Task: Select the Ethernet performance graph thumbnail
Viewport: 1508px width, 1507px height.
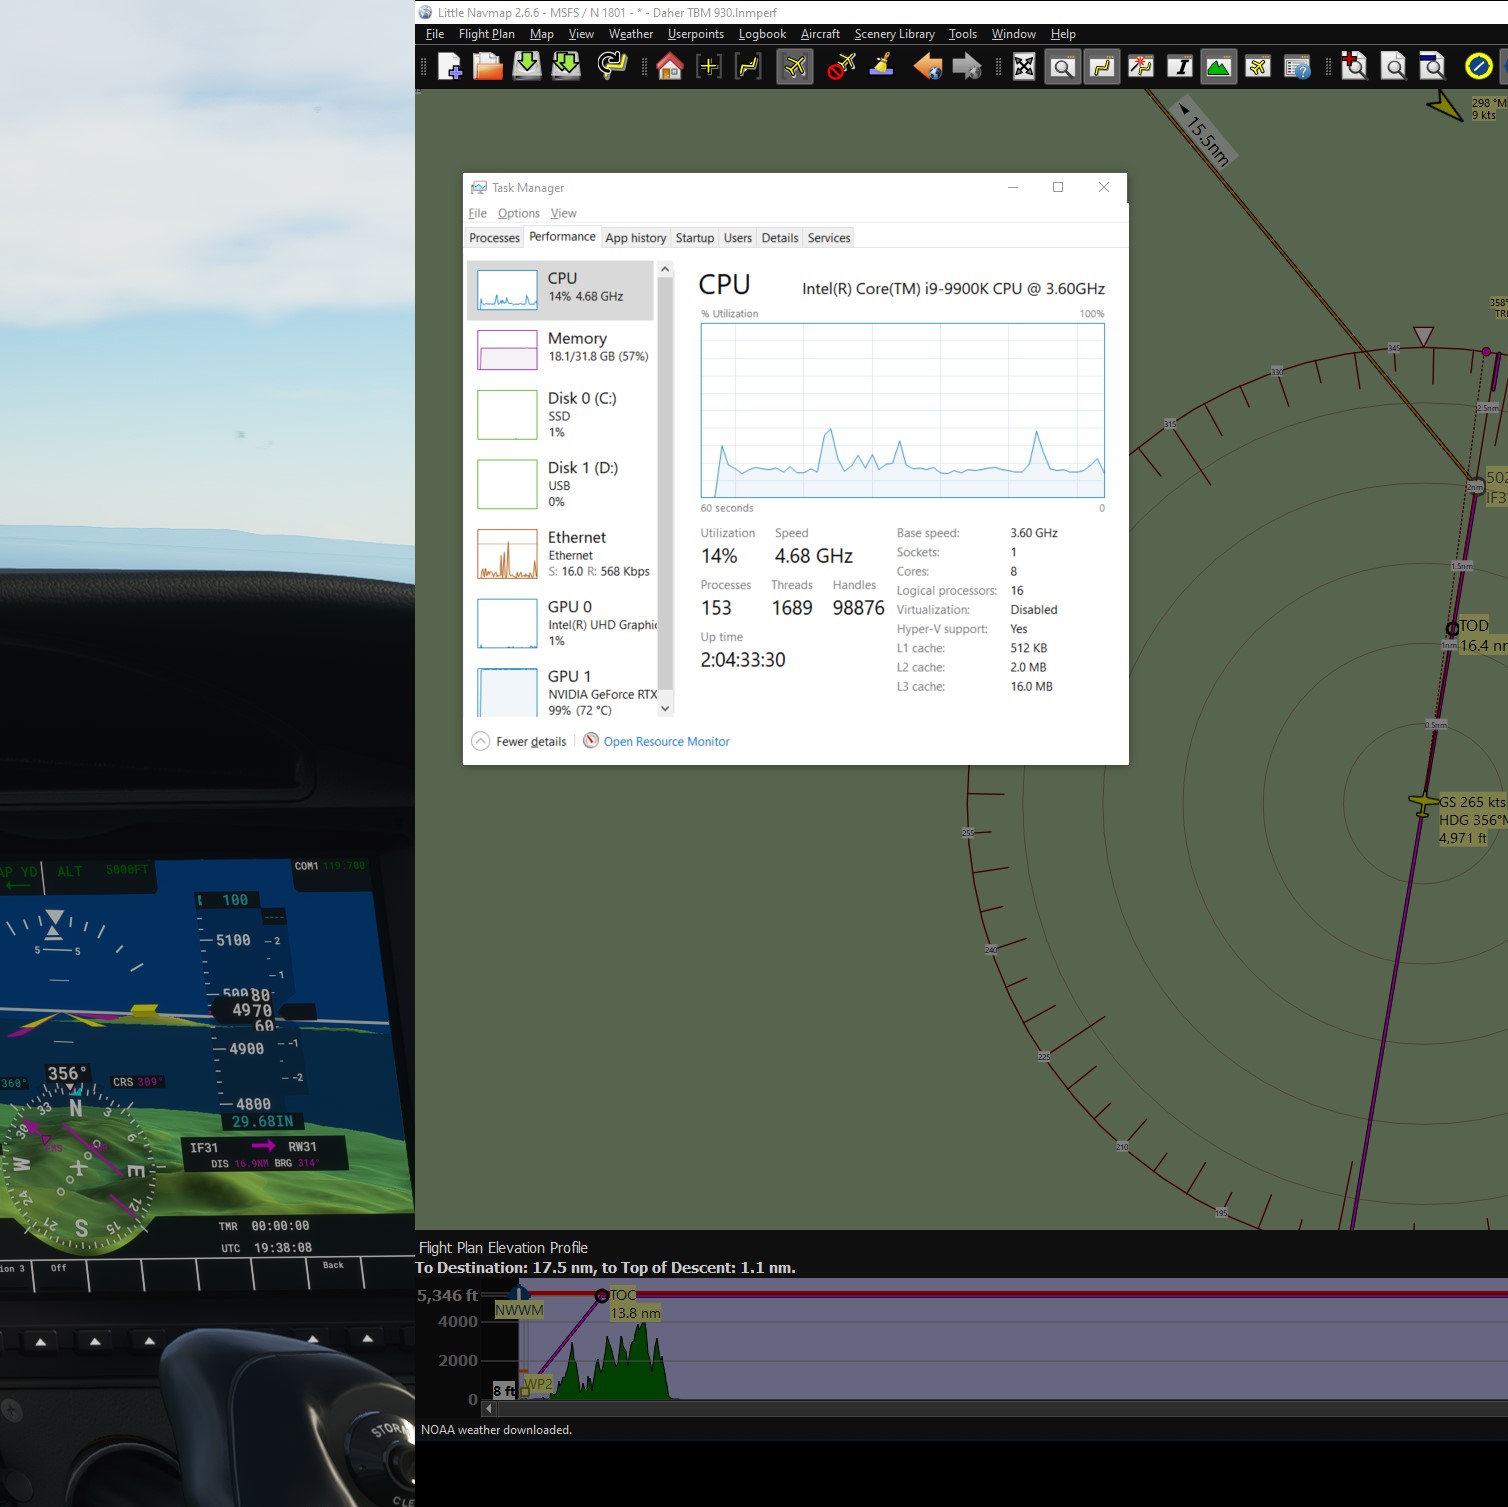Action: coord(507,555)
